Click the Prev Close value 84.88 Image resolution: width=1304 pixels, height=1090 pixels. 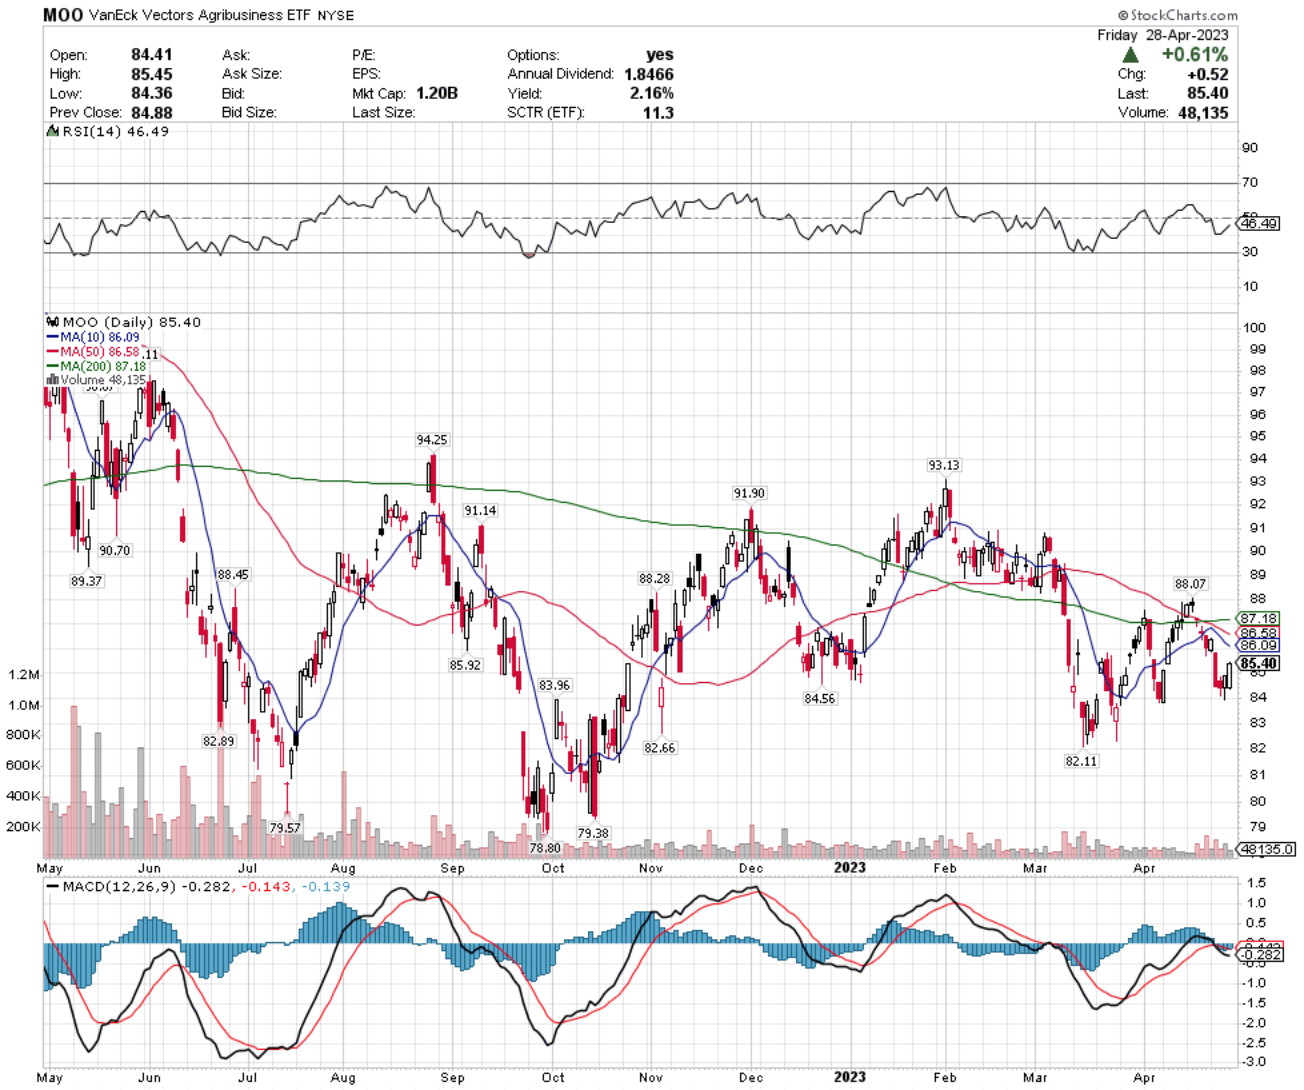(152, 112)
